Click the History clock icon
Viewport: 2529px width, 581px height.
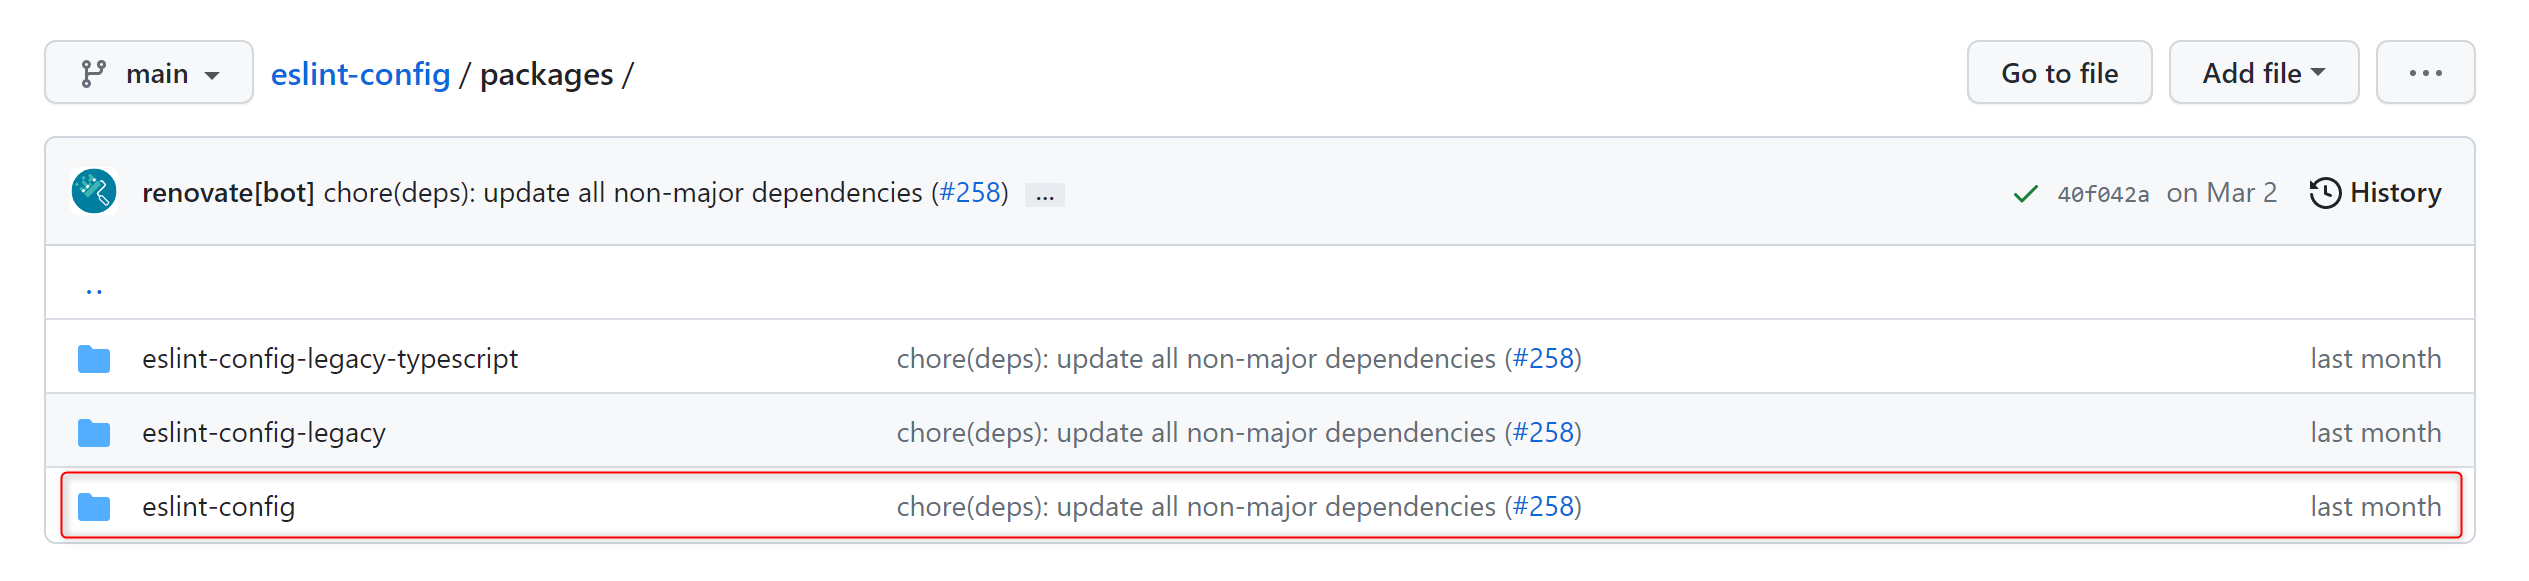coord(2324,192)
